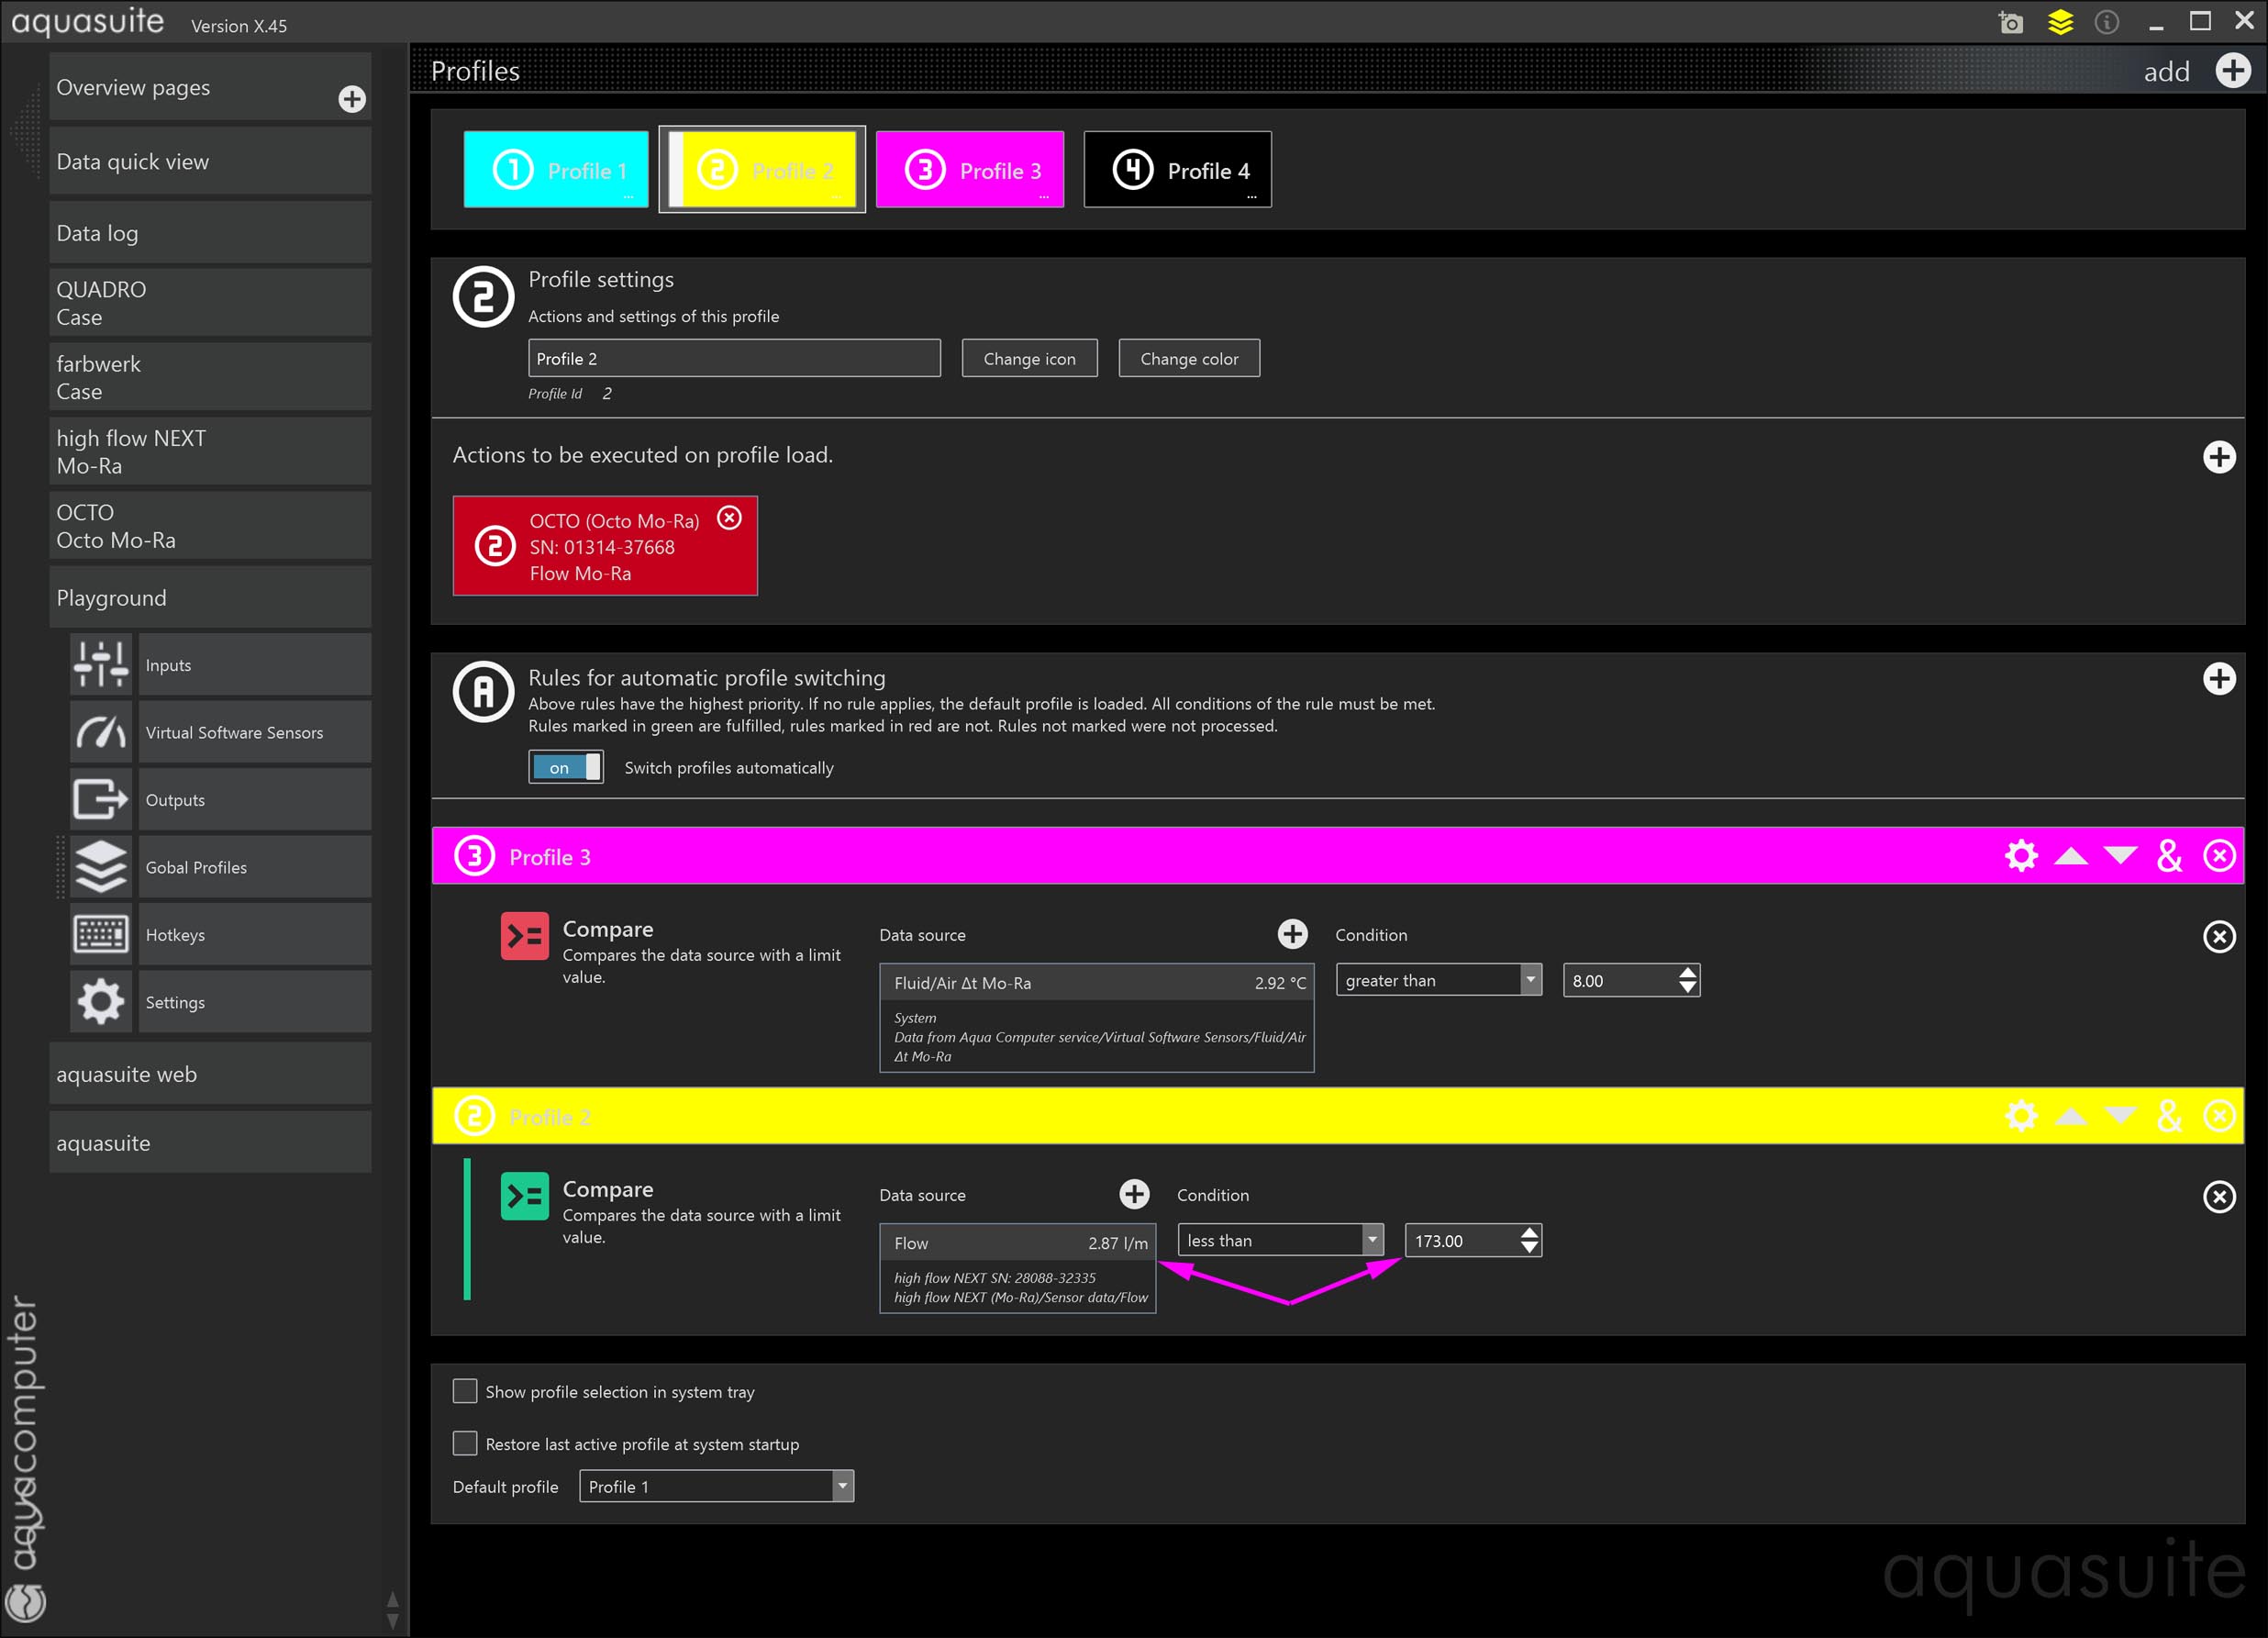Open Profile 3 rule settings gear
This screenshot has height=1638, width=2268.
coord(2020,856)
